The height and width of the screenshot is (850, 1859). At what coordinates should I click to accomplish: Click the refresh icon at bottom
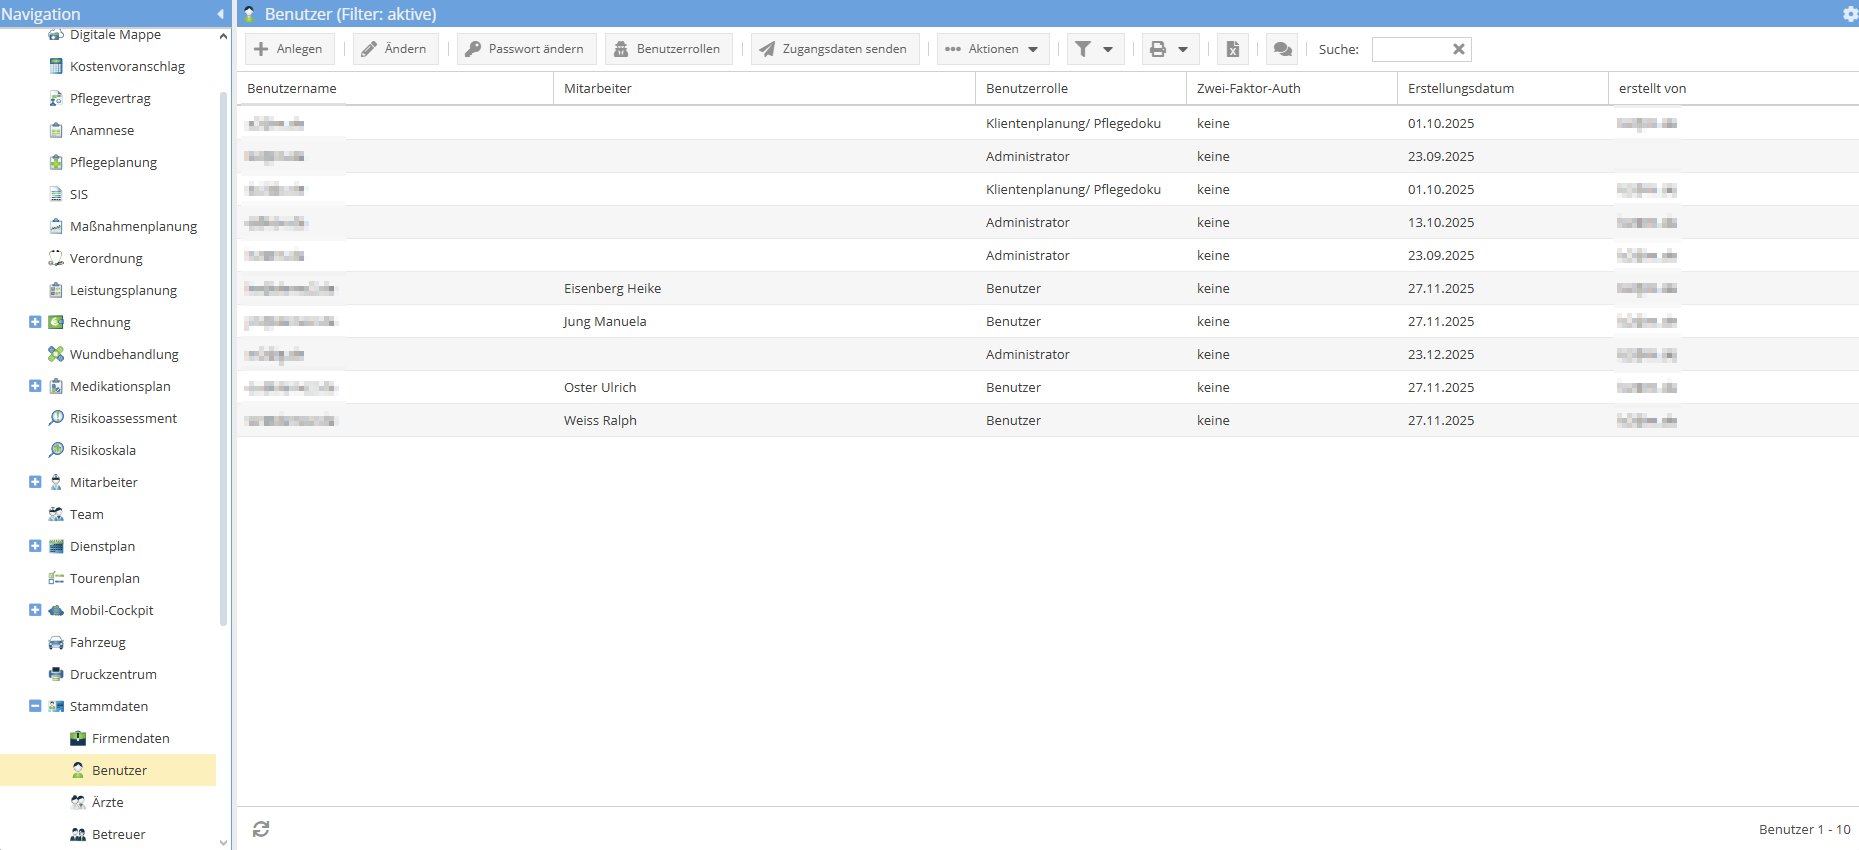coord(261,829)
